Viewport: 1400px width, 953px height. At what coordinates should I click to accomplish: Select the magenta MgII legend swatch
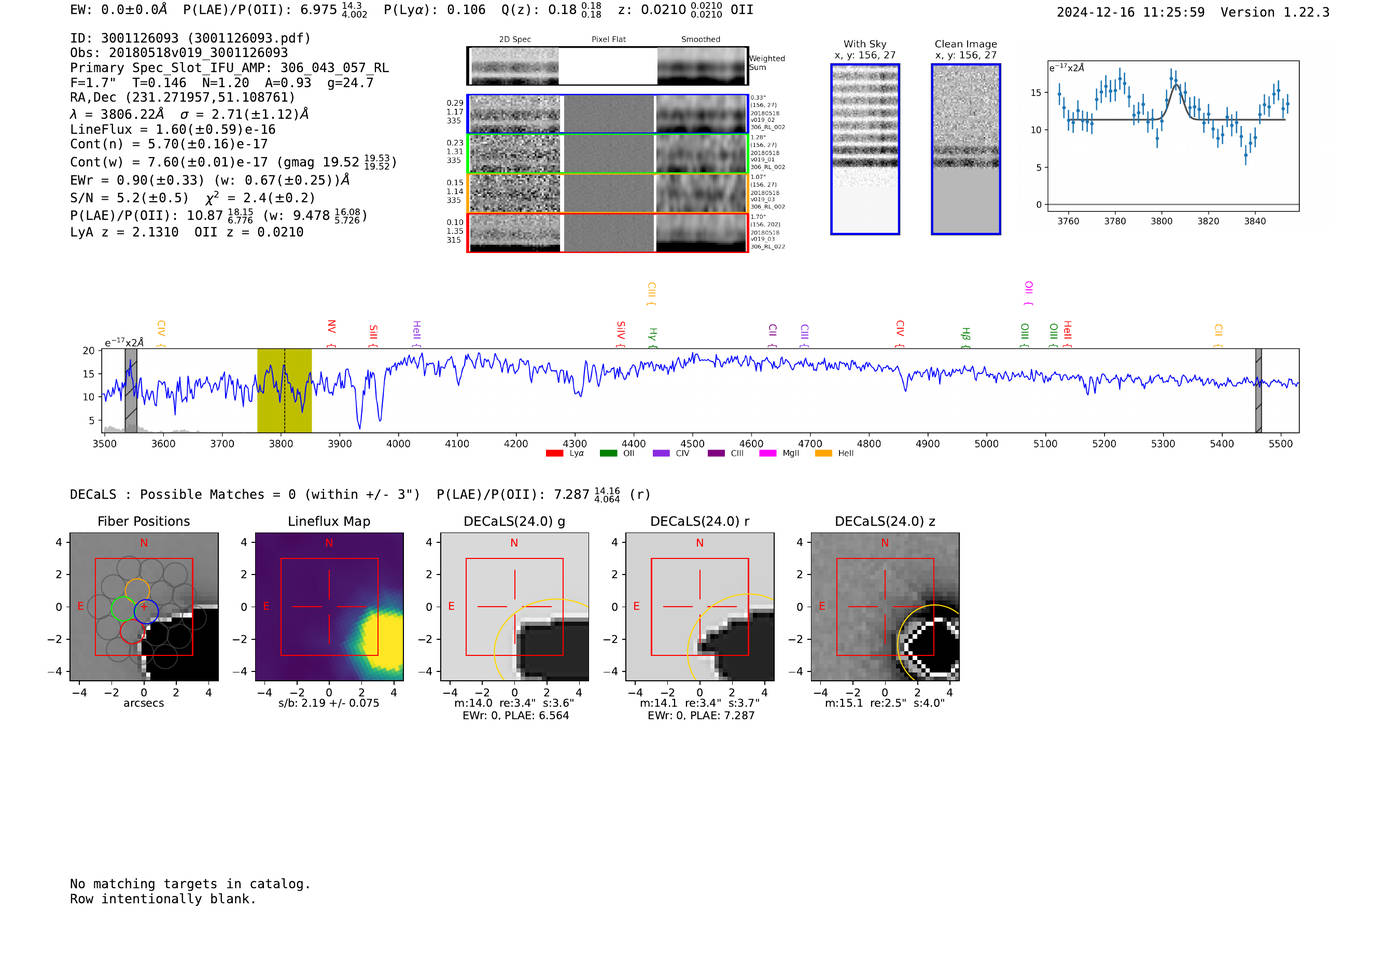coord(768,454)
